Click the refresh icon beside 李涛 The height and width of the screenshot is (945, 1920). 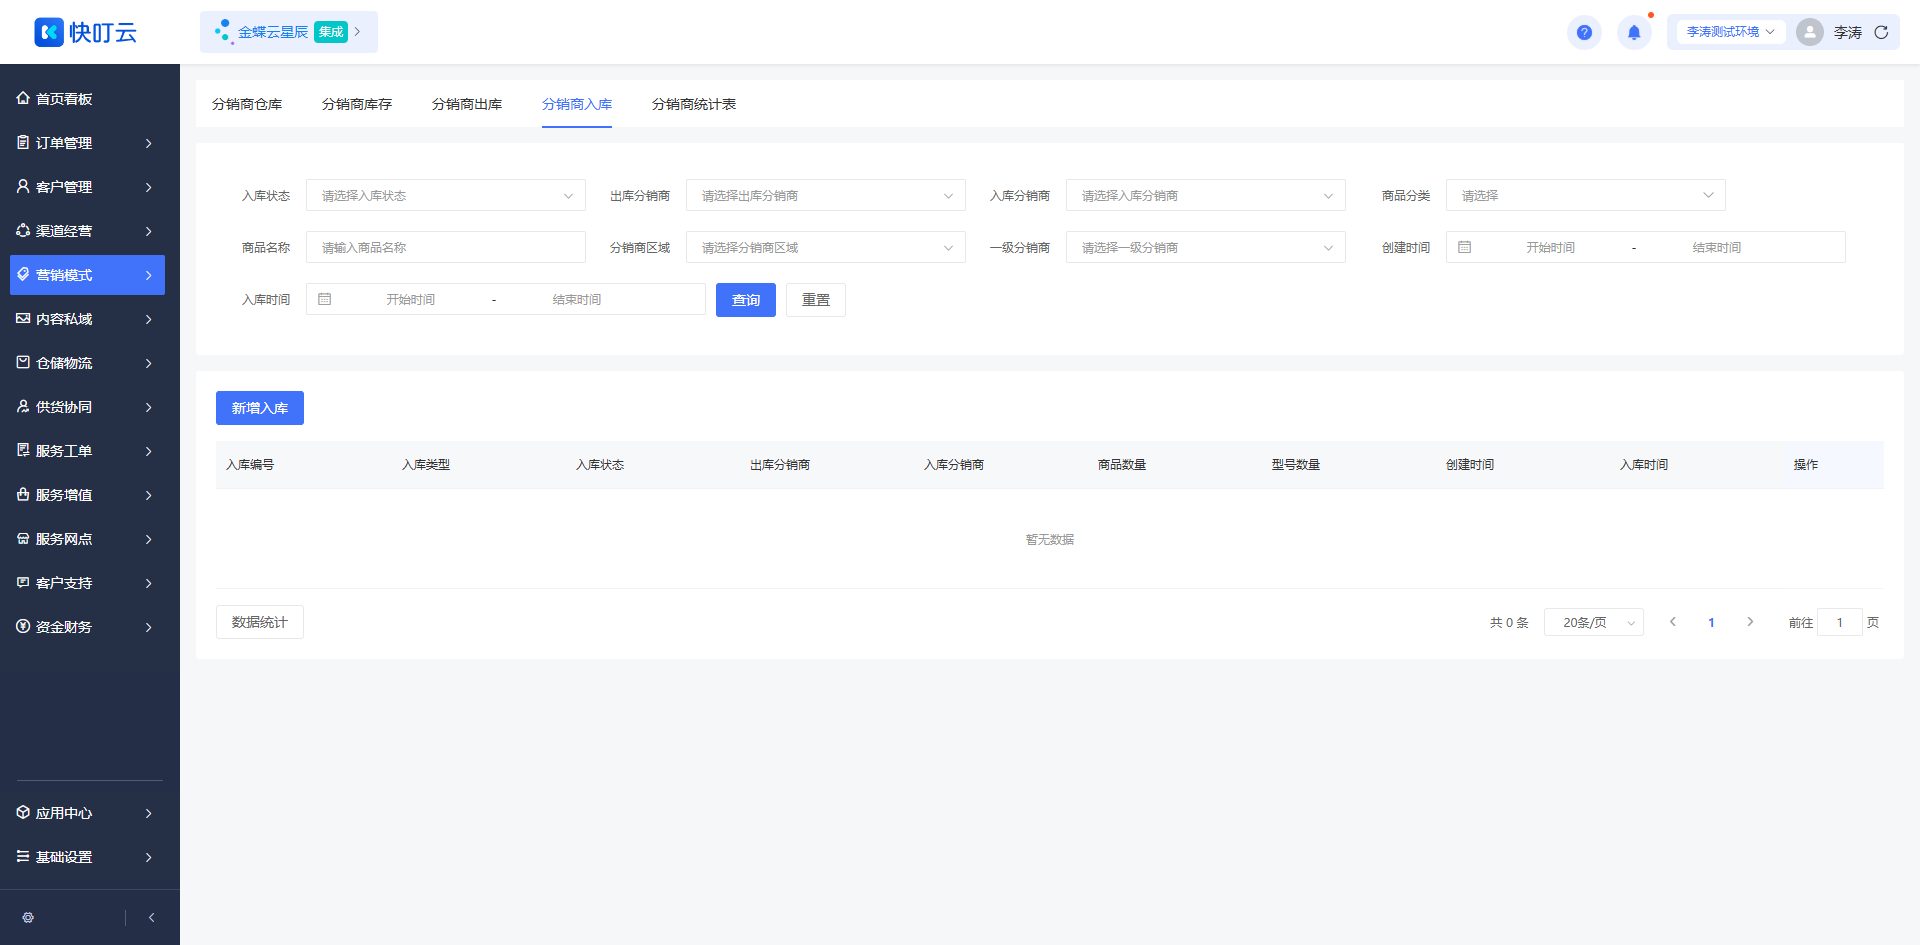click(x=1881, y=32)
